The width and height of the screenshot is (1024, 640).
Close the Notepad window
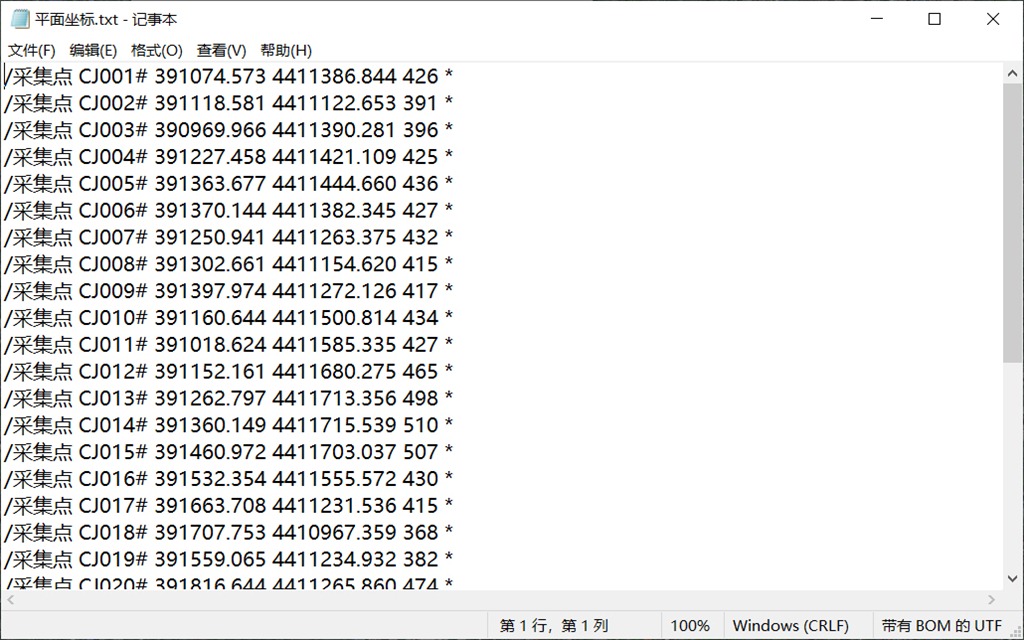(x=993, y=19)
